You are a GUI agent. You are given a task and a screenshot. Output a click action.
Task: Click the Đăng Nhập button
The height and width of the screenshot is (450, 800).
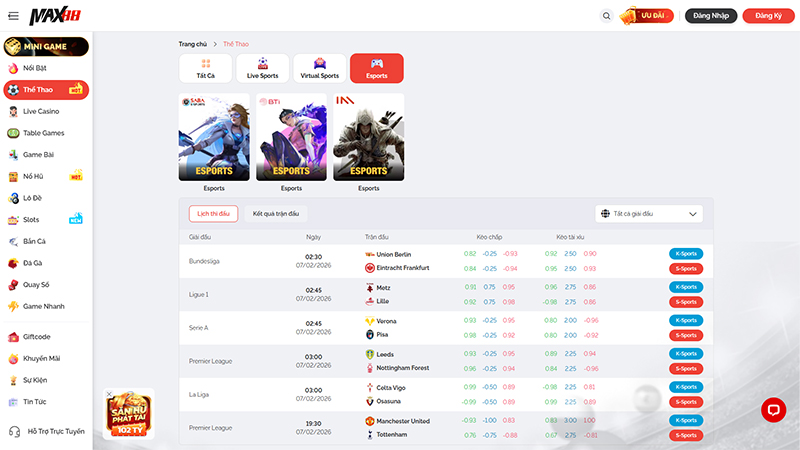click(711, 16)
